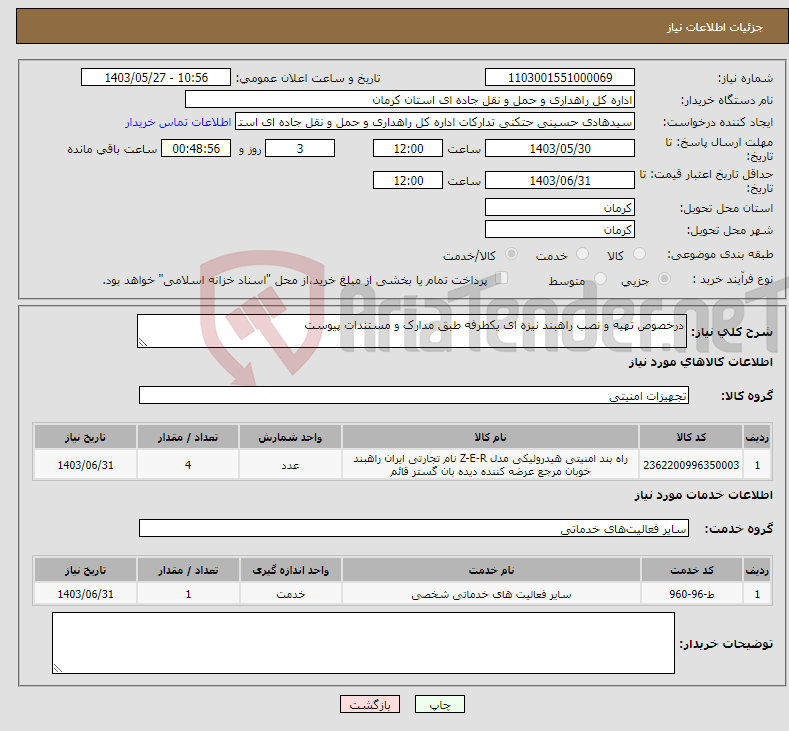Click the announcement date field 1403/05/27 - 10:56
789x731 pixels.
click(x=156, y=77)
